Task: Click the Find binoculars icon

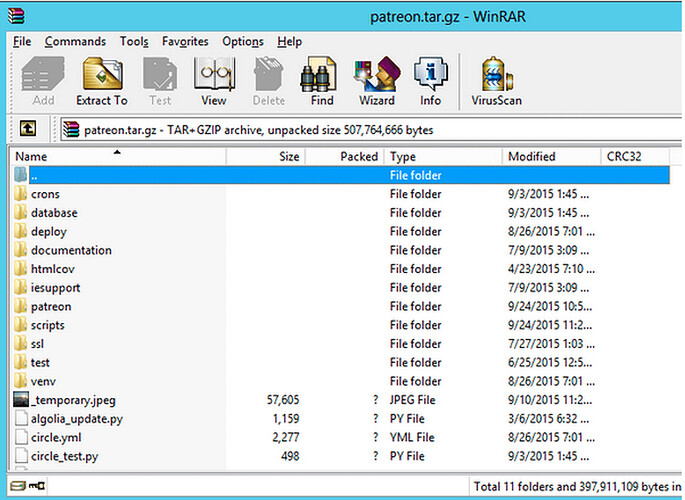Action: [322, 80]
